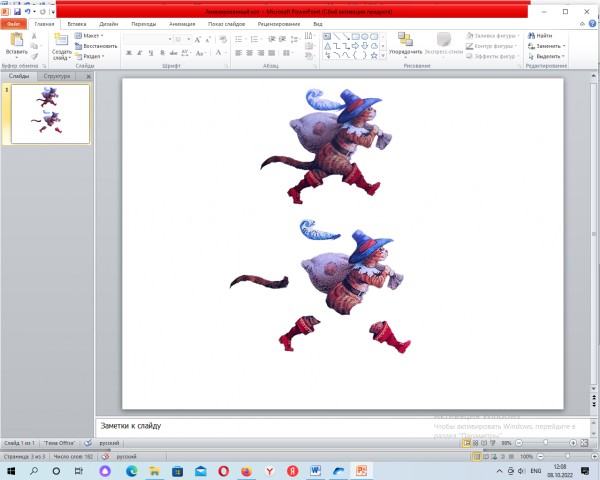Zoom in with PowerPoint plus button

click(x=573, y=443)
